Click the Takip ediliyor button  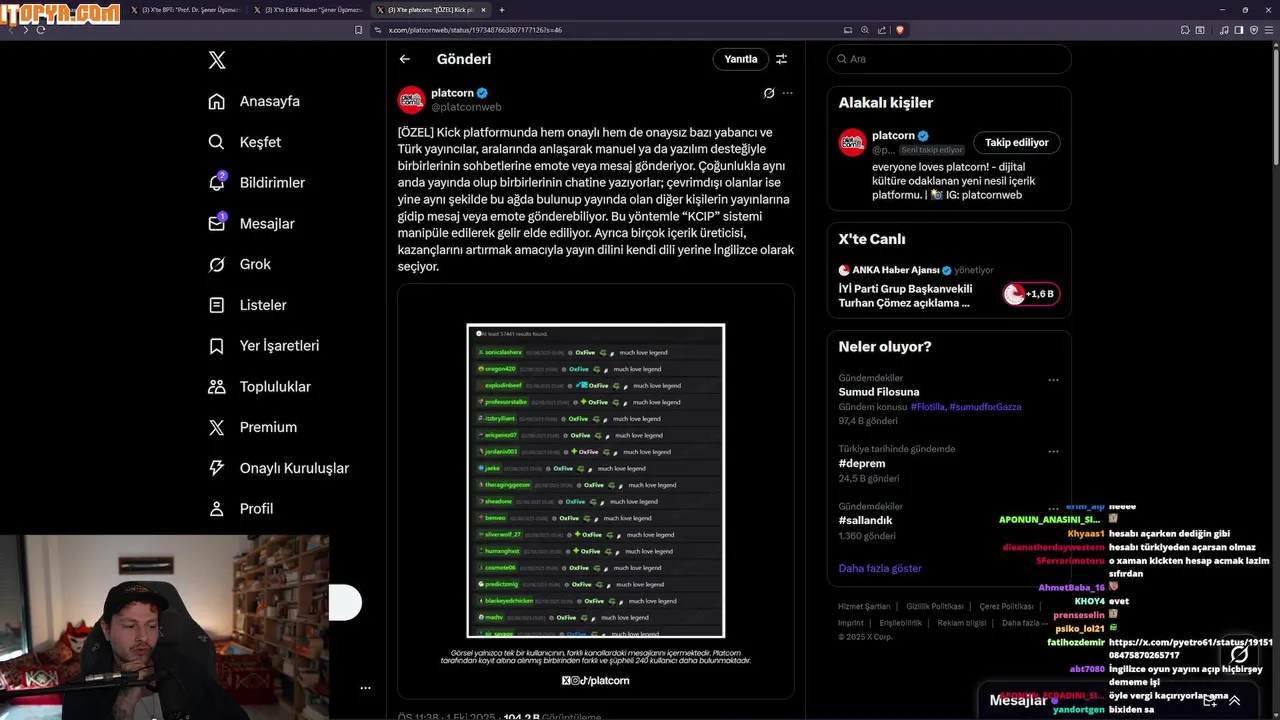[x=1017, y=142]
